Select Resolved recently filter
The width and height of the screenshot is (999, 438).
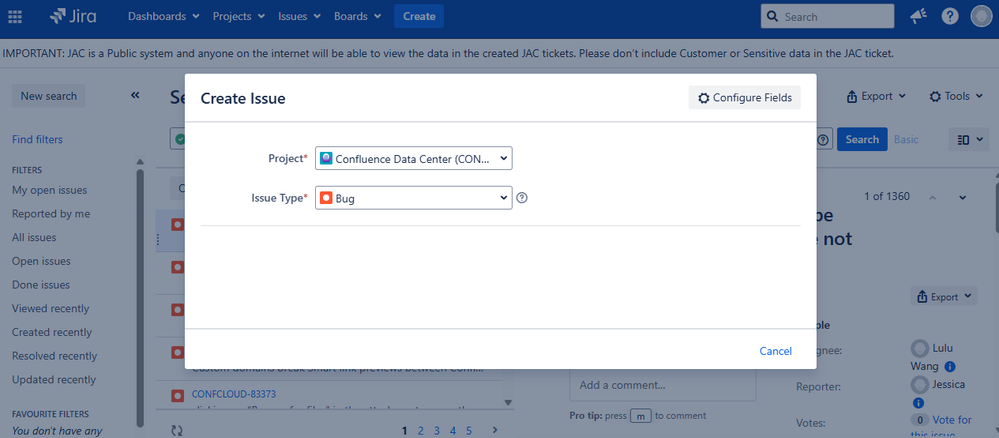point(54,356)
